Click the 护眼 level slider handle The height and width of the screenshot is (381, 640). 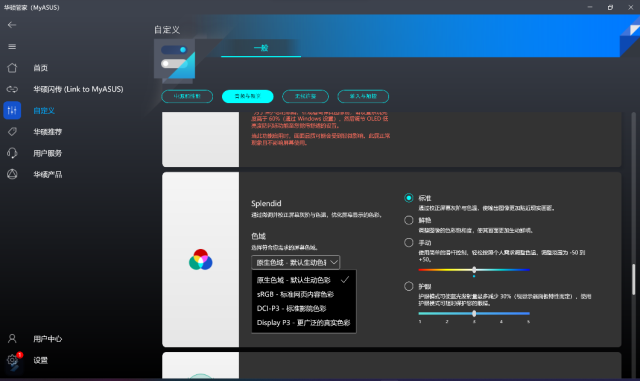tap(474, 314)
